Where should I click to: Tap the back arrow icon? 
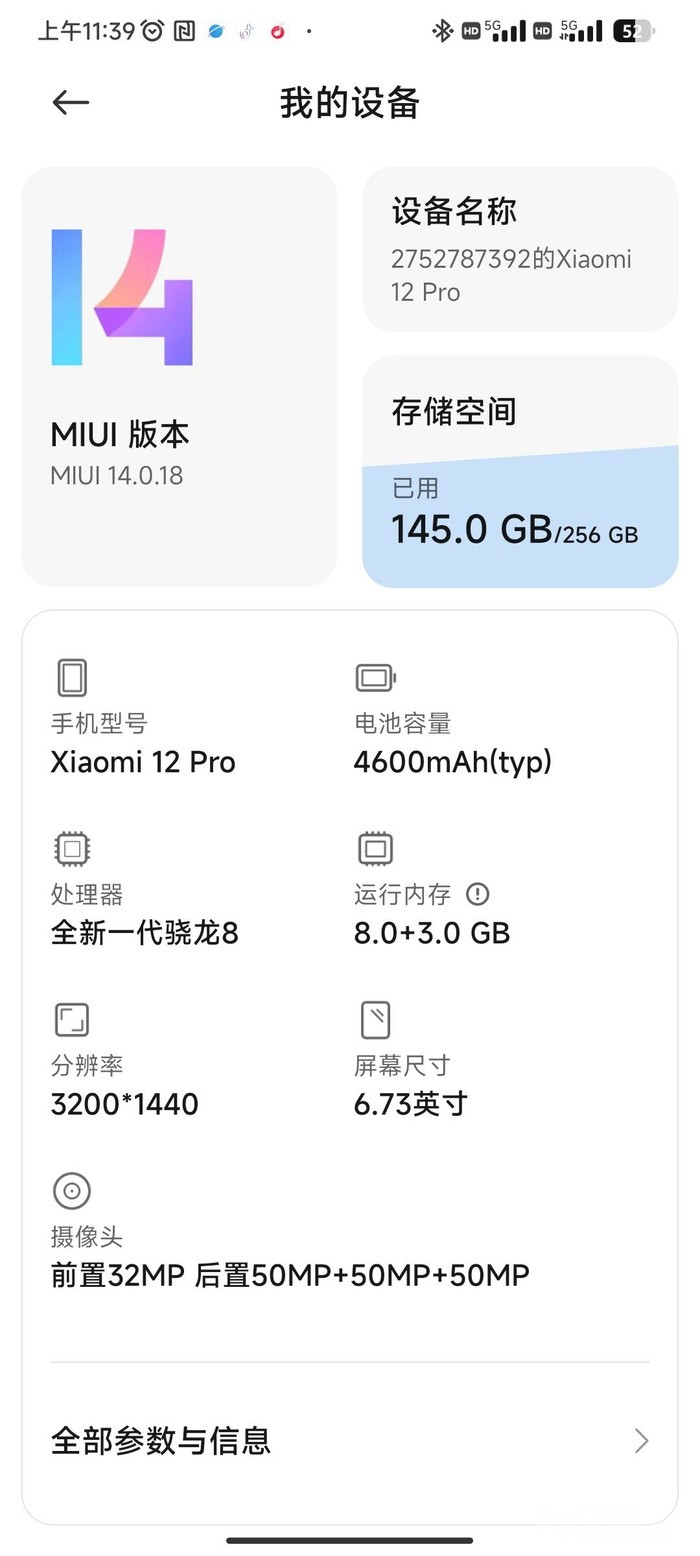tap(70, 102)
